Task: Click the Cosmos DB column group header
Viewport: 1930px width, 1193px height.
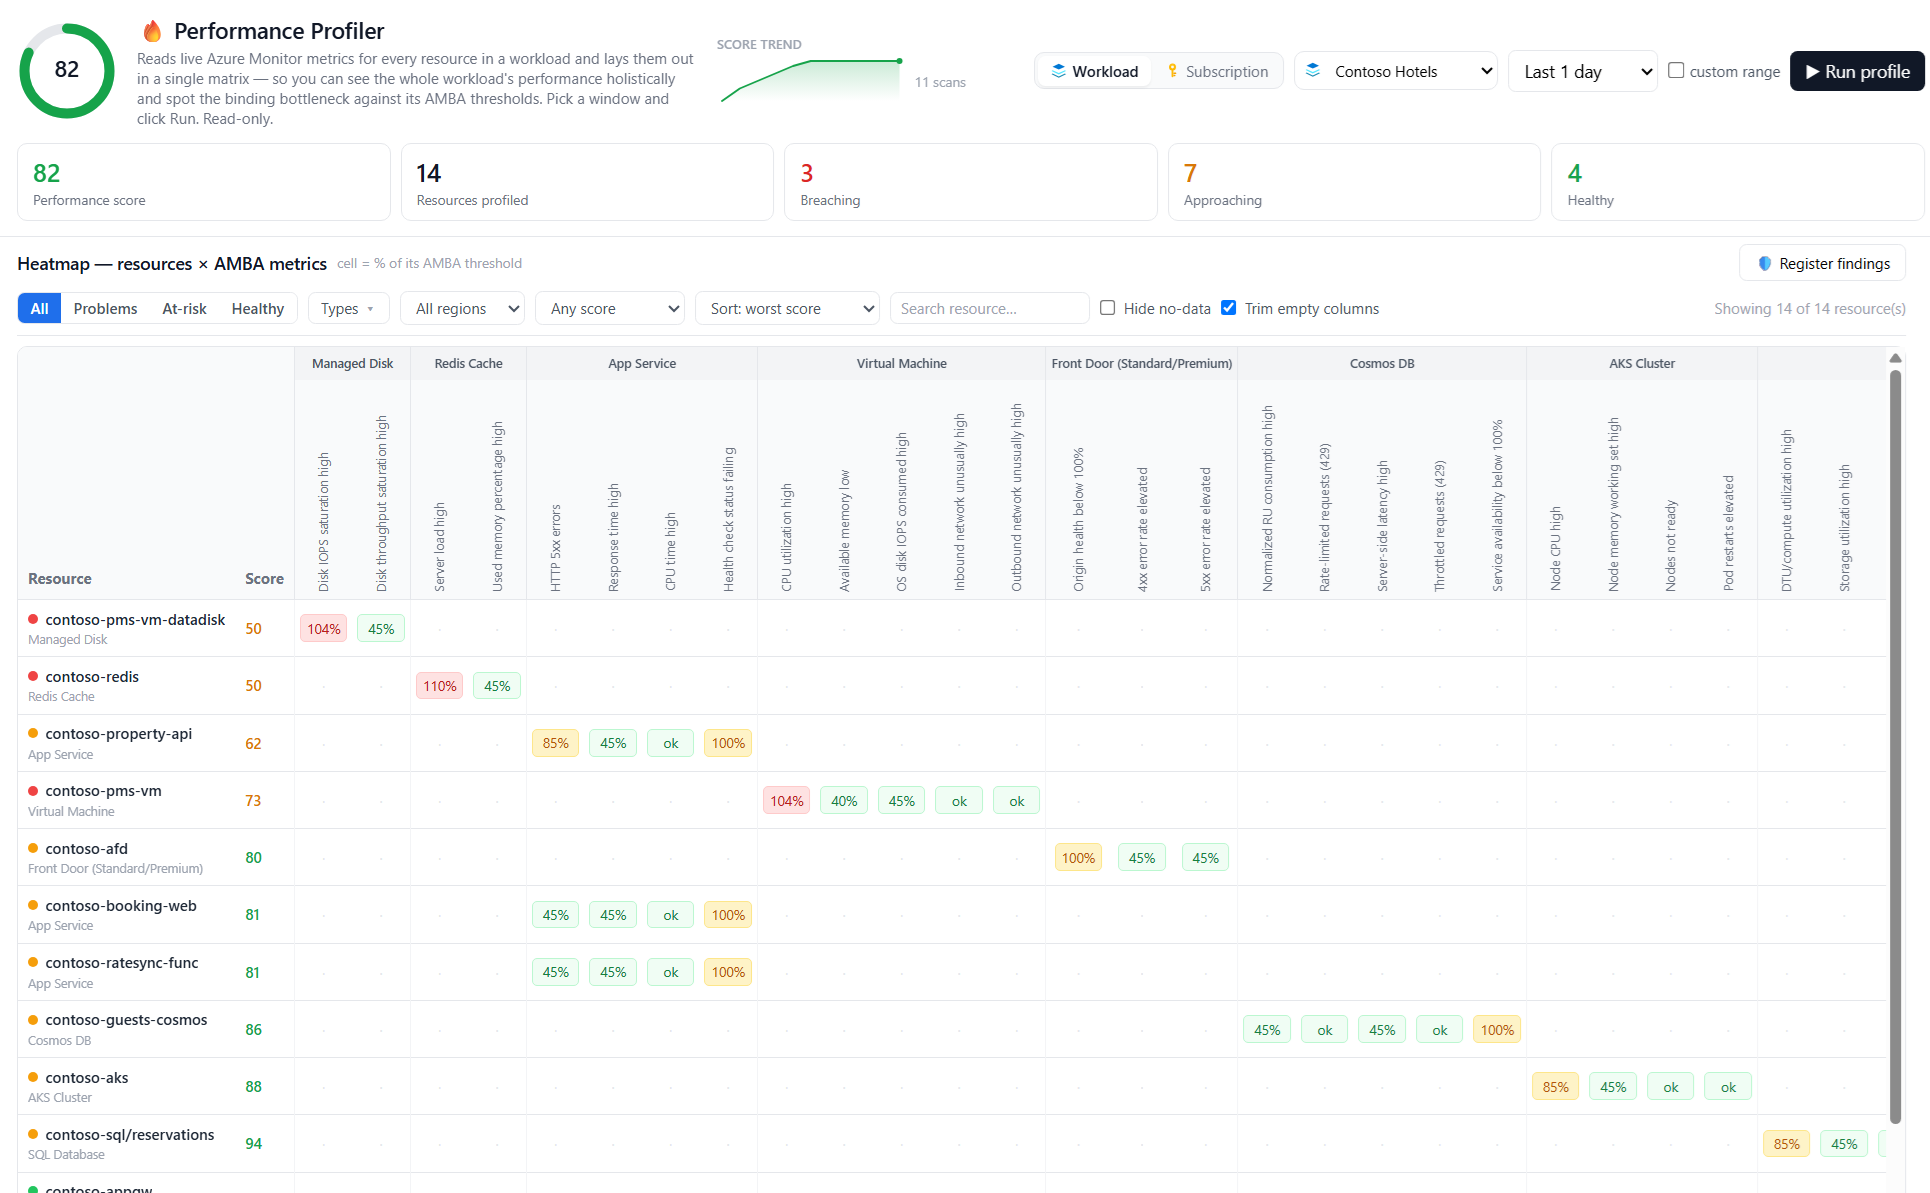Action: pos(1382,363)
